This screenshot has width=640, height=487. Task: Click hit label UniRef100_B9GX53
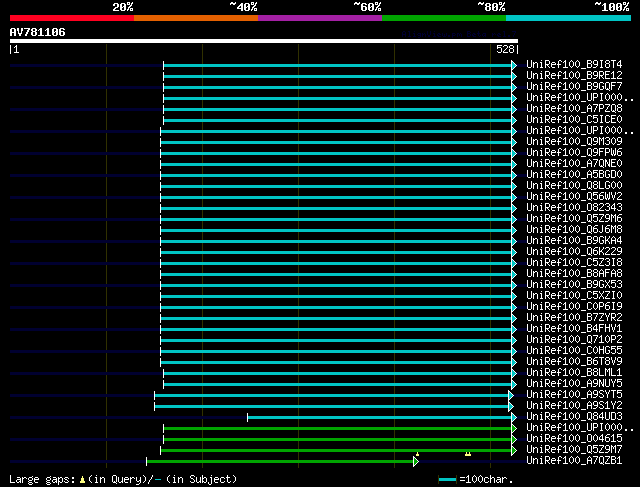574,285
